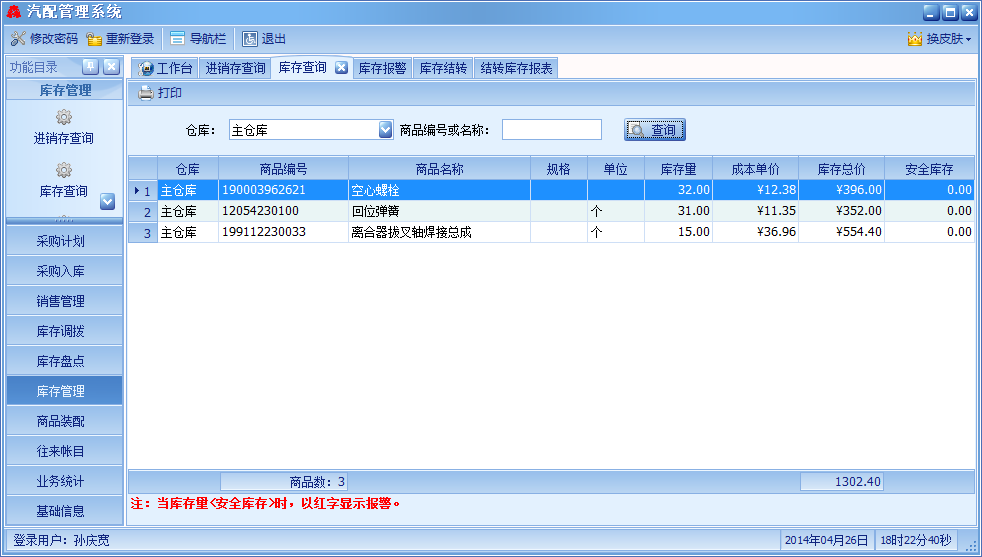Click the 商品编号或名称 input field
Screen dimensions: 982x557
[x=551, y=130]
